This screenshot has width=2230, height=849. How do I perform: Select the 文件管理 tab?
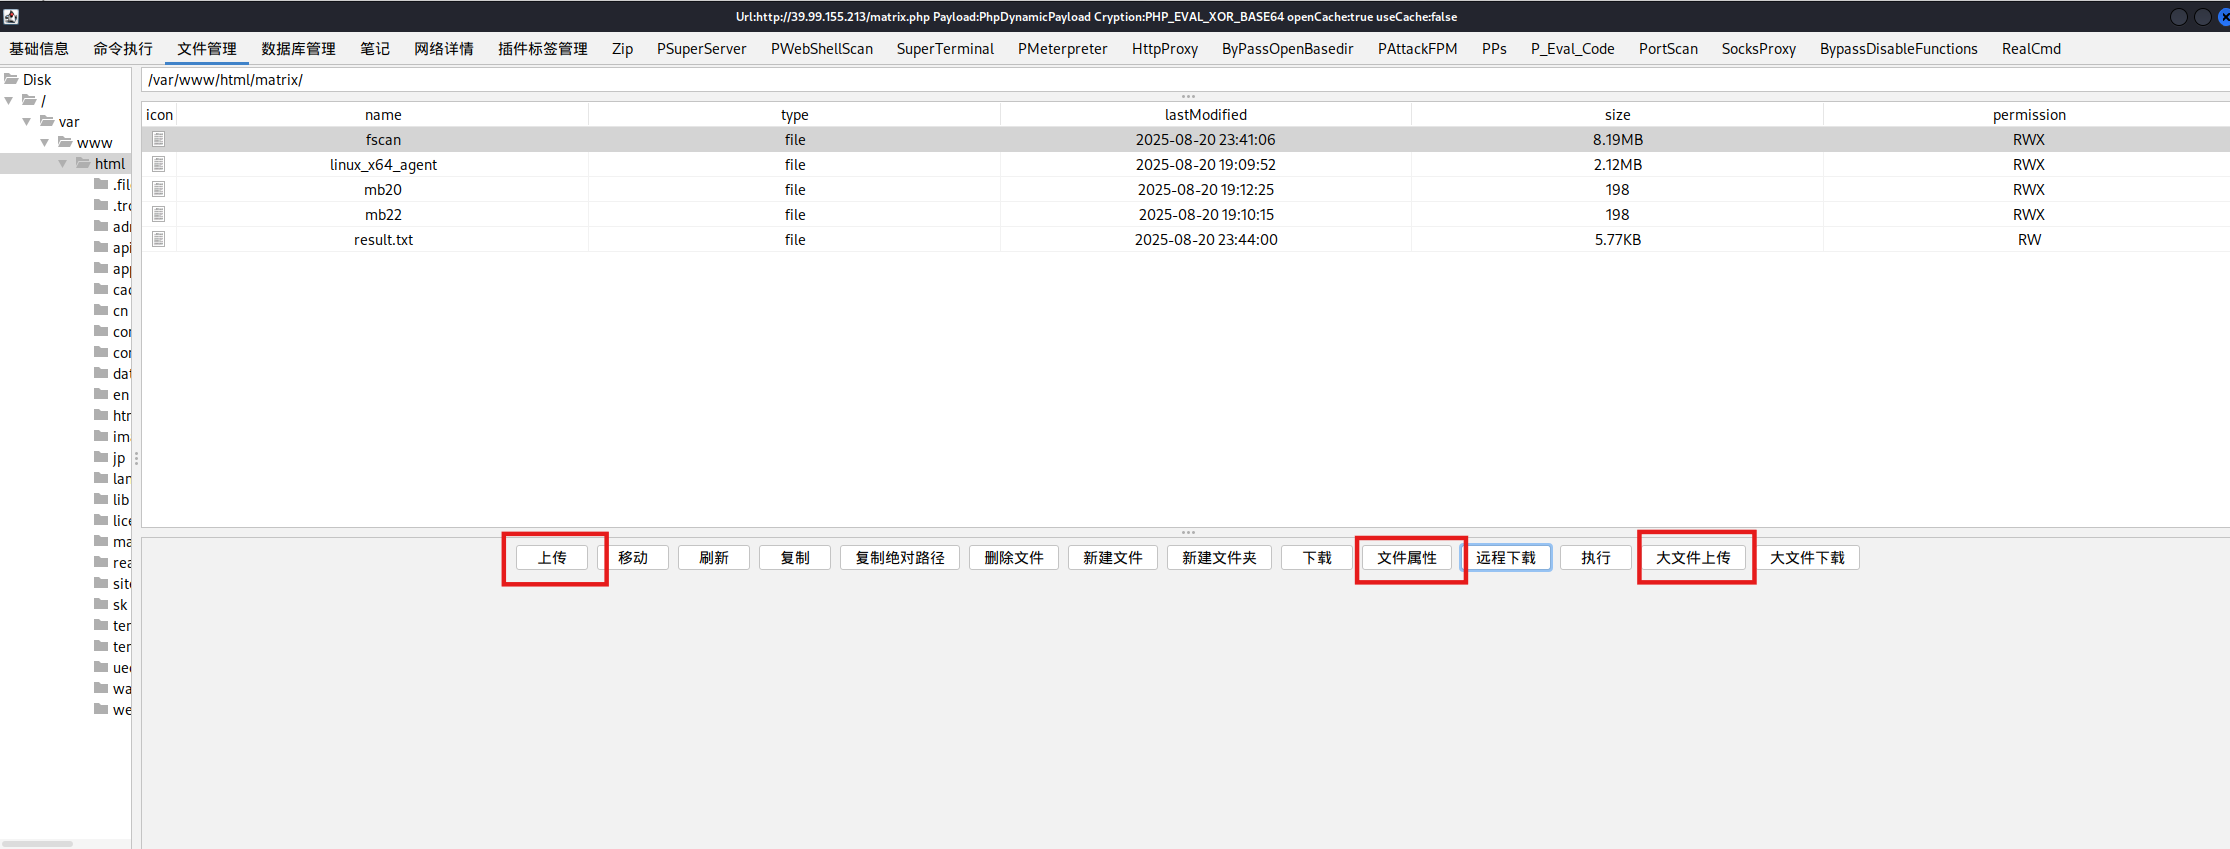coord(207,48)
